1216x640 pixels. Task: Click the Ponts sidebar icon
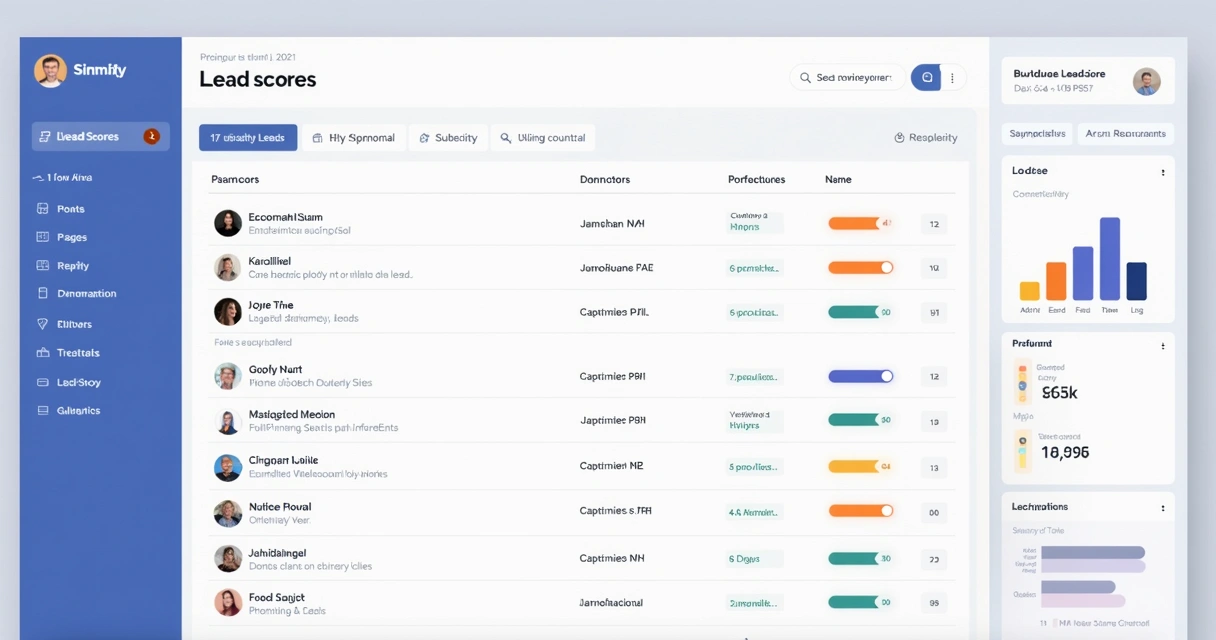pos(42,209)
